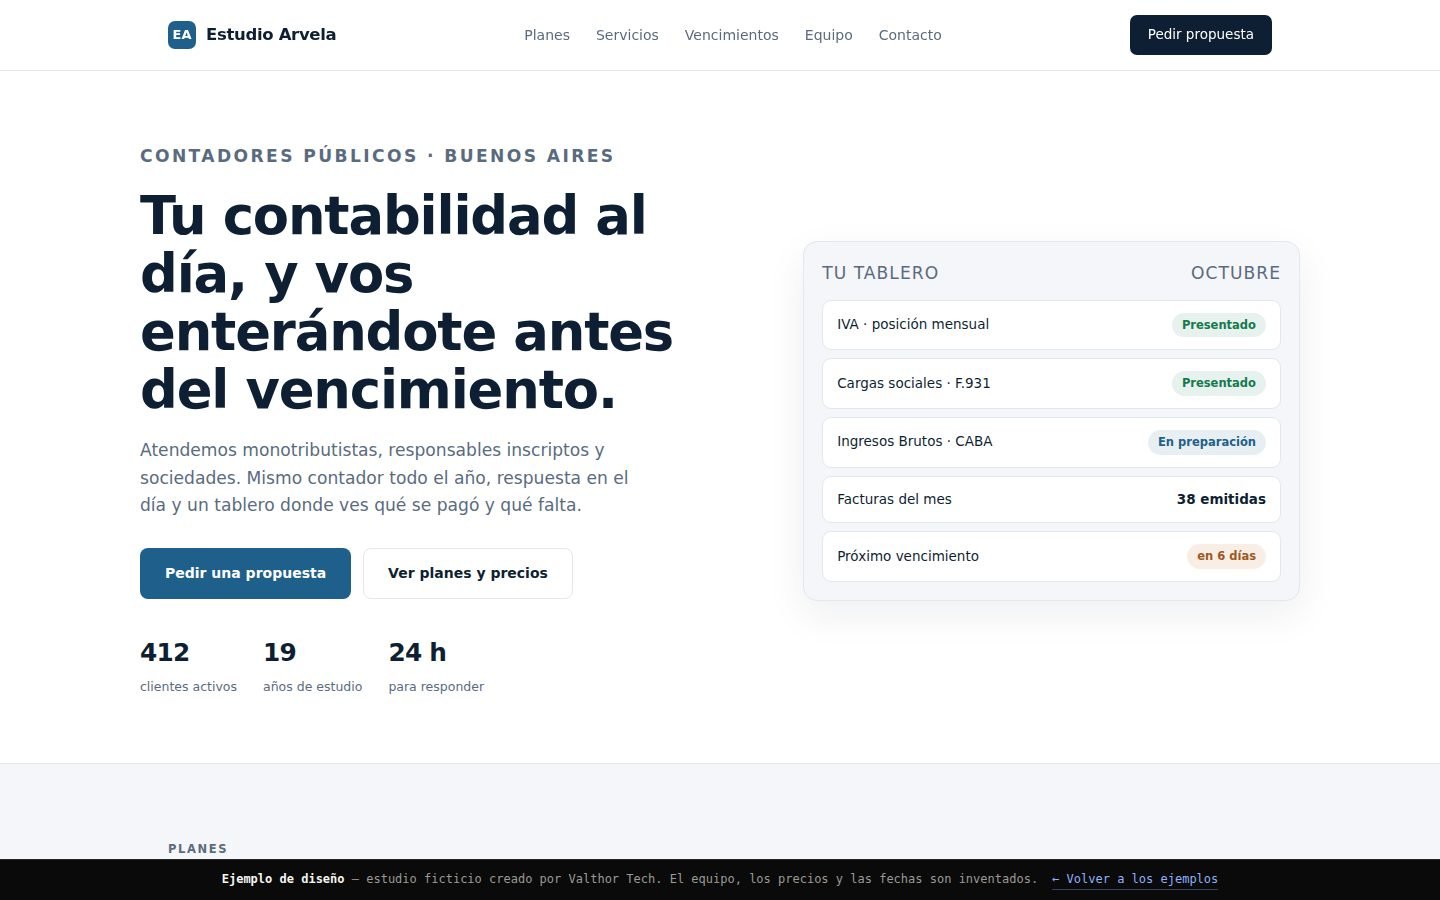Select Cargas sociales · F.931 row
Screen dimensions: 1440x900
[x=1051, y=383]
